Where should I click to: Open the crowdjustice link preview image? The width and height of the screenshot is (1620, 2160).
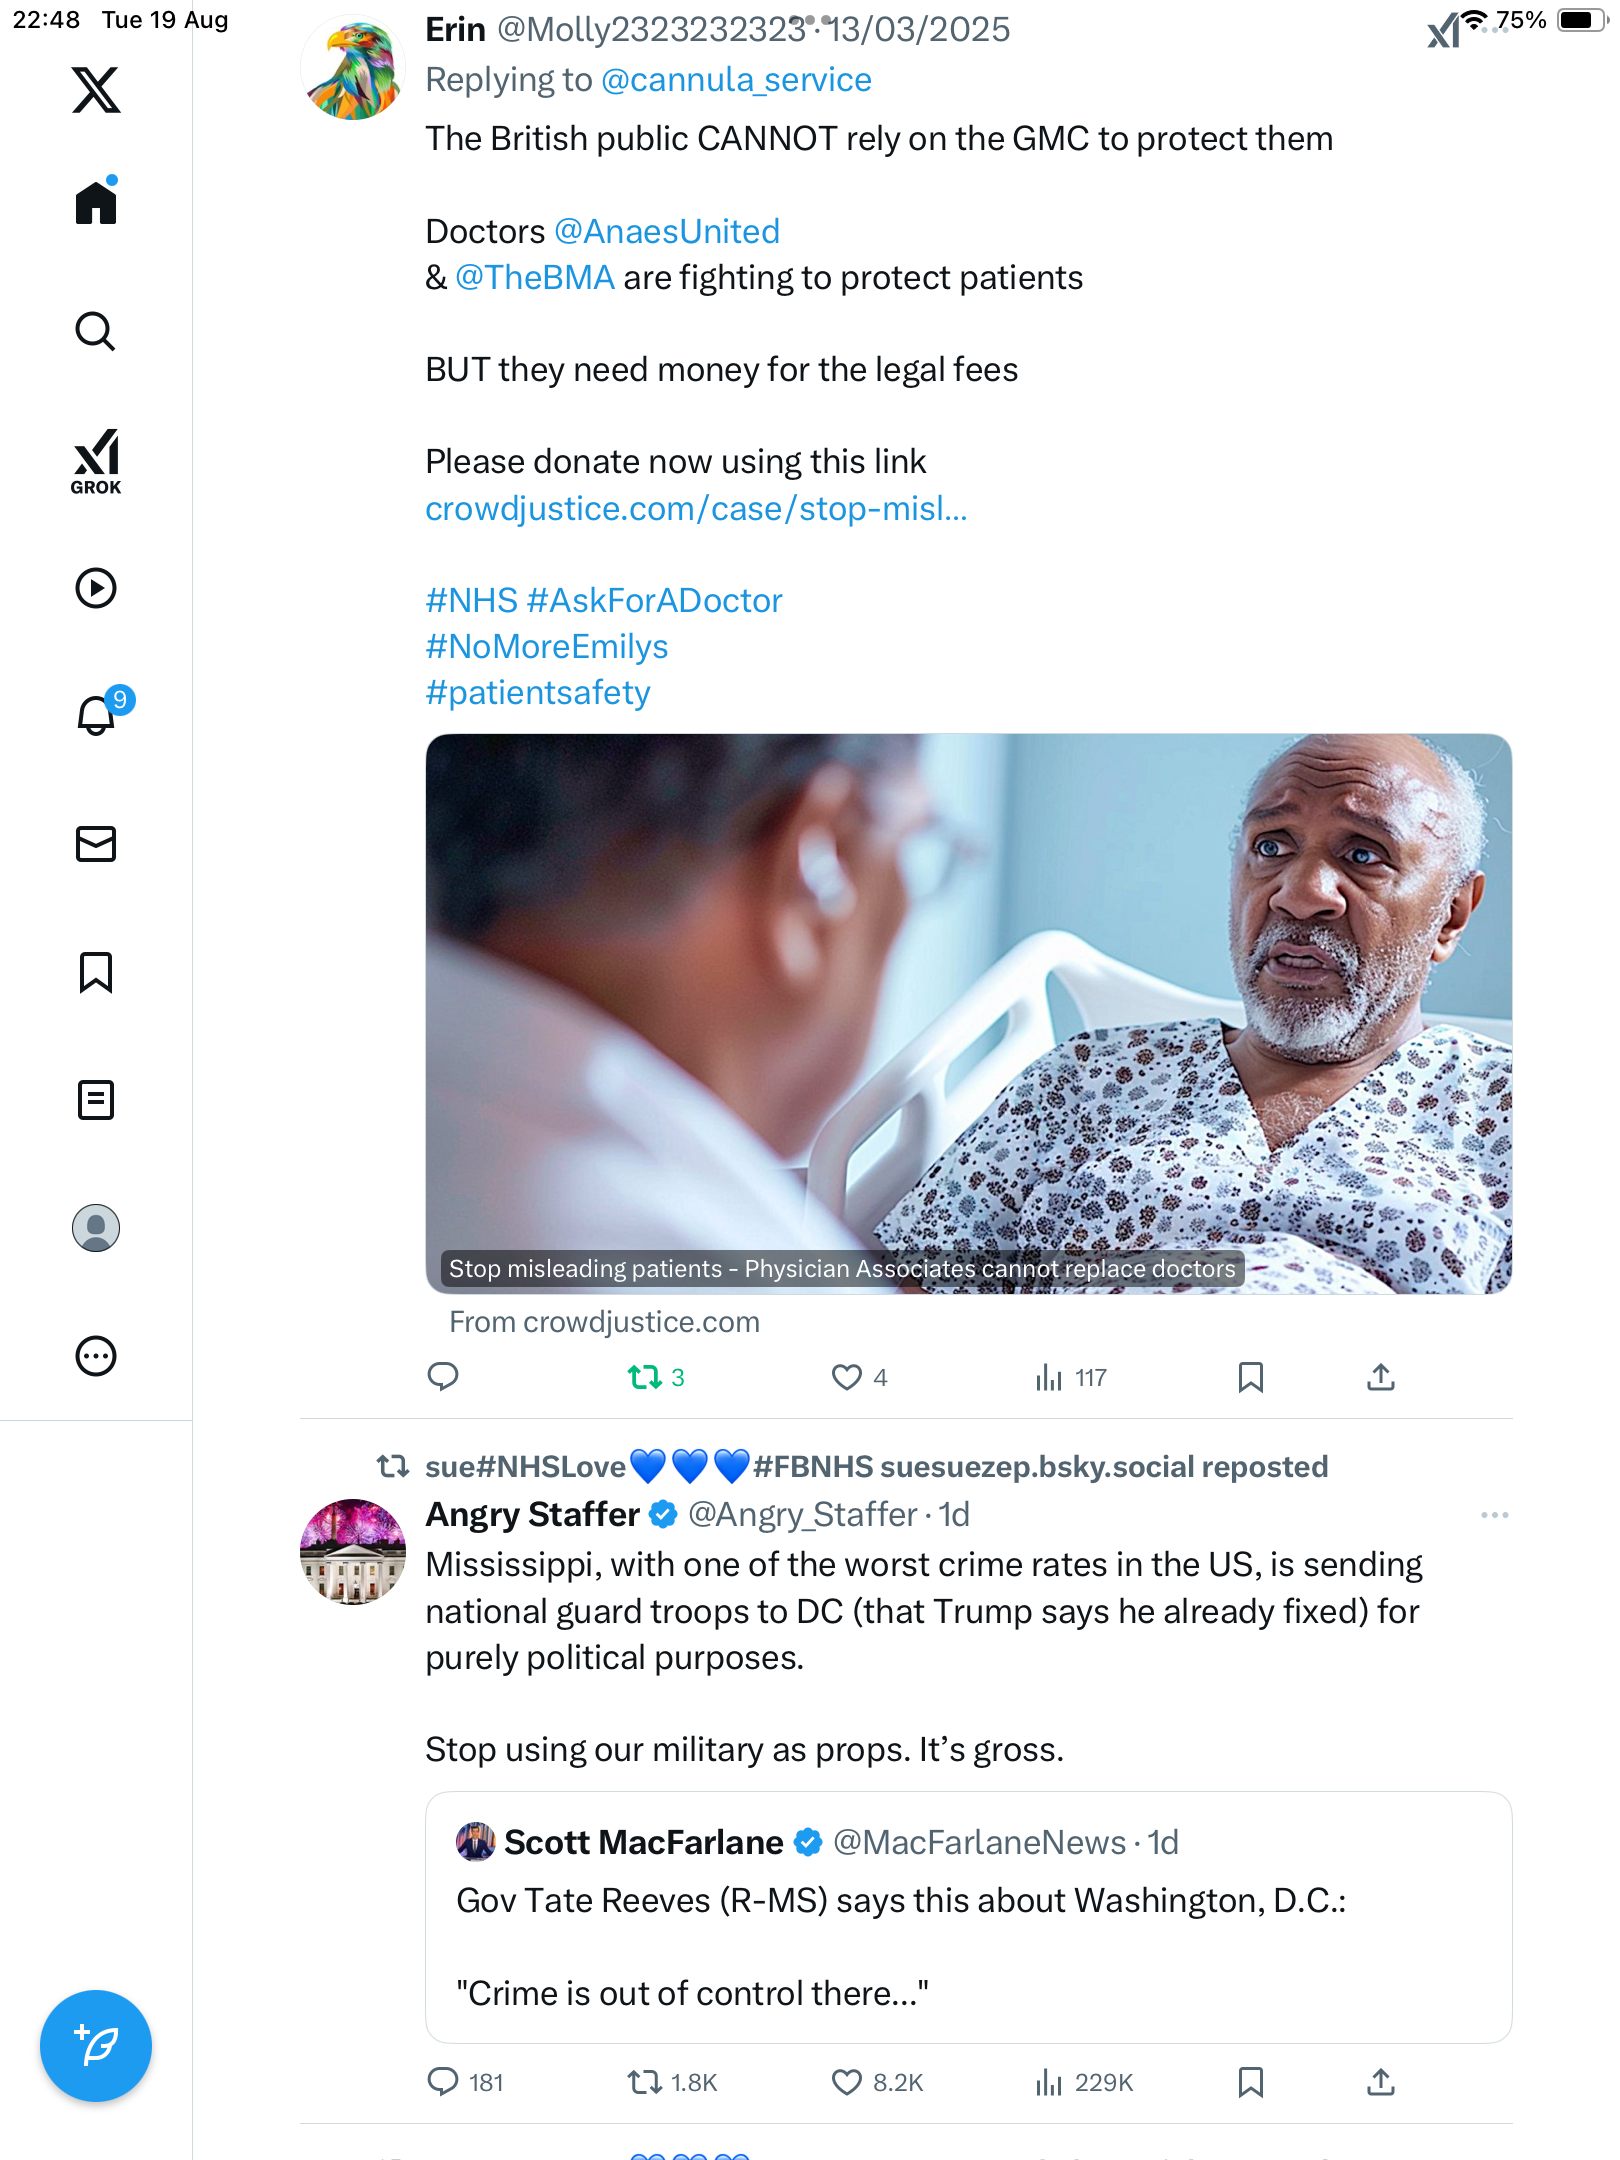click(968, 1012)
